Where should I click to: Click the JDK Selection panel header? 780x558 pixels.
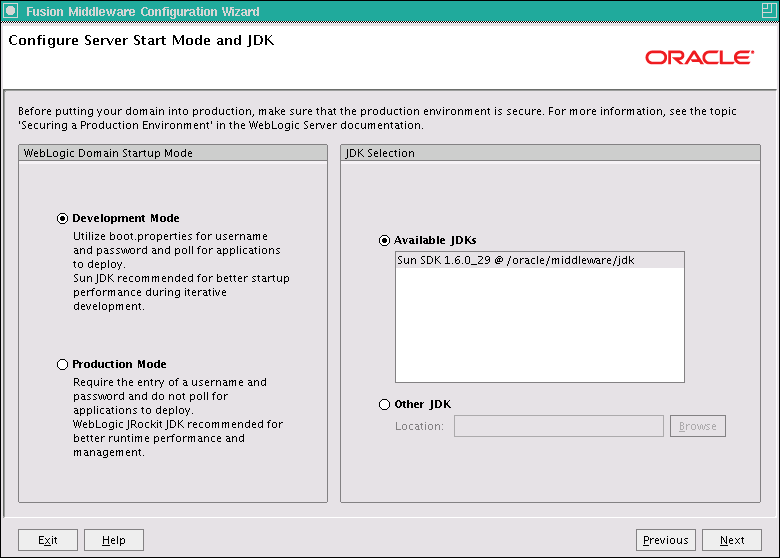tap(550, 153)
